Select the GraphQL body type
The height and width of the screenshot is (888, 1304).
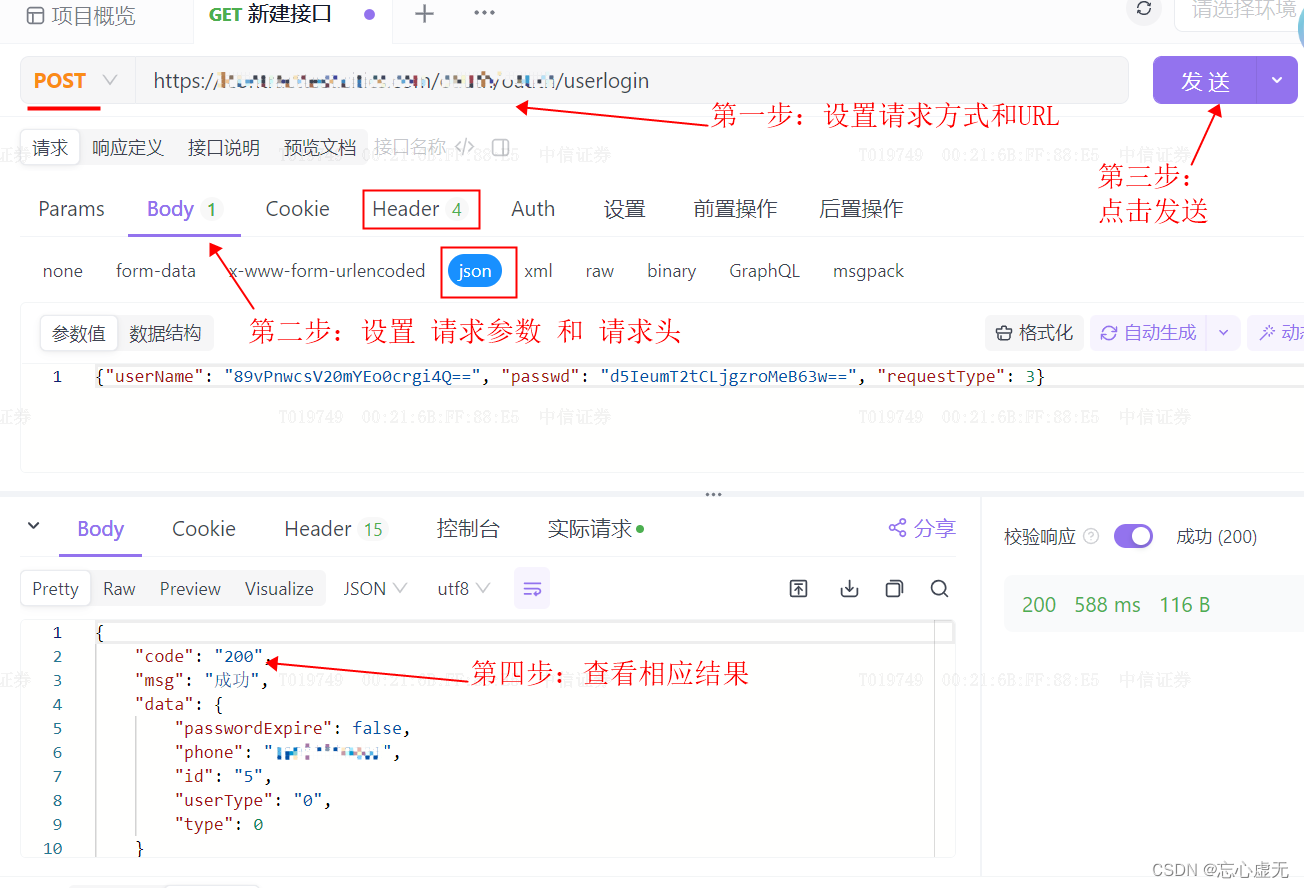764,271
